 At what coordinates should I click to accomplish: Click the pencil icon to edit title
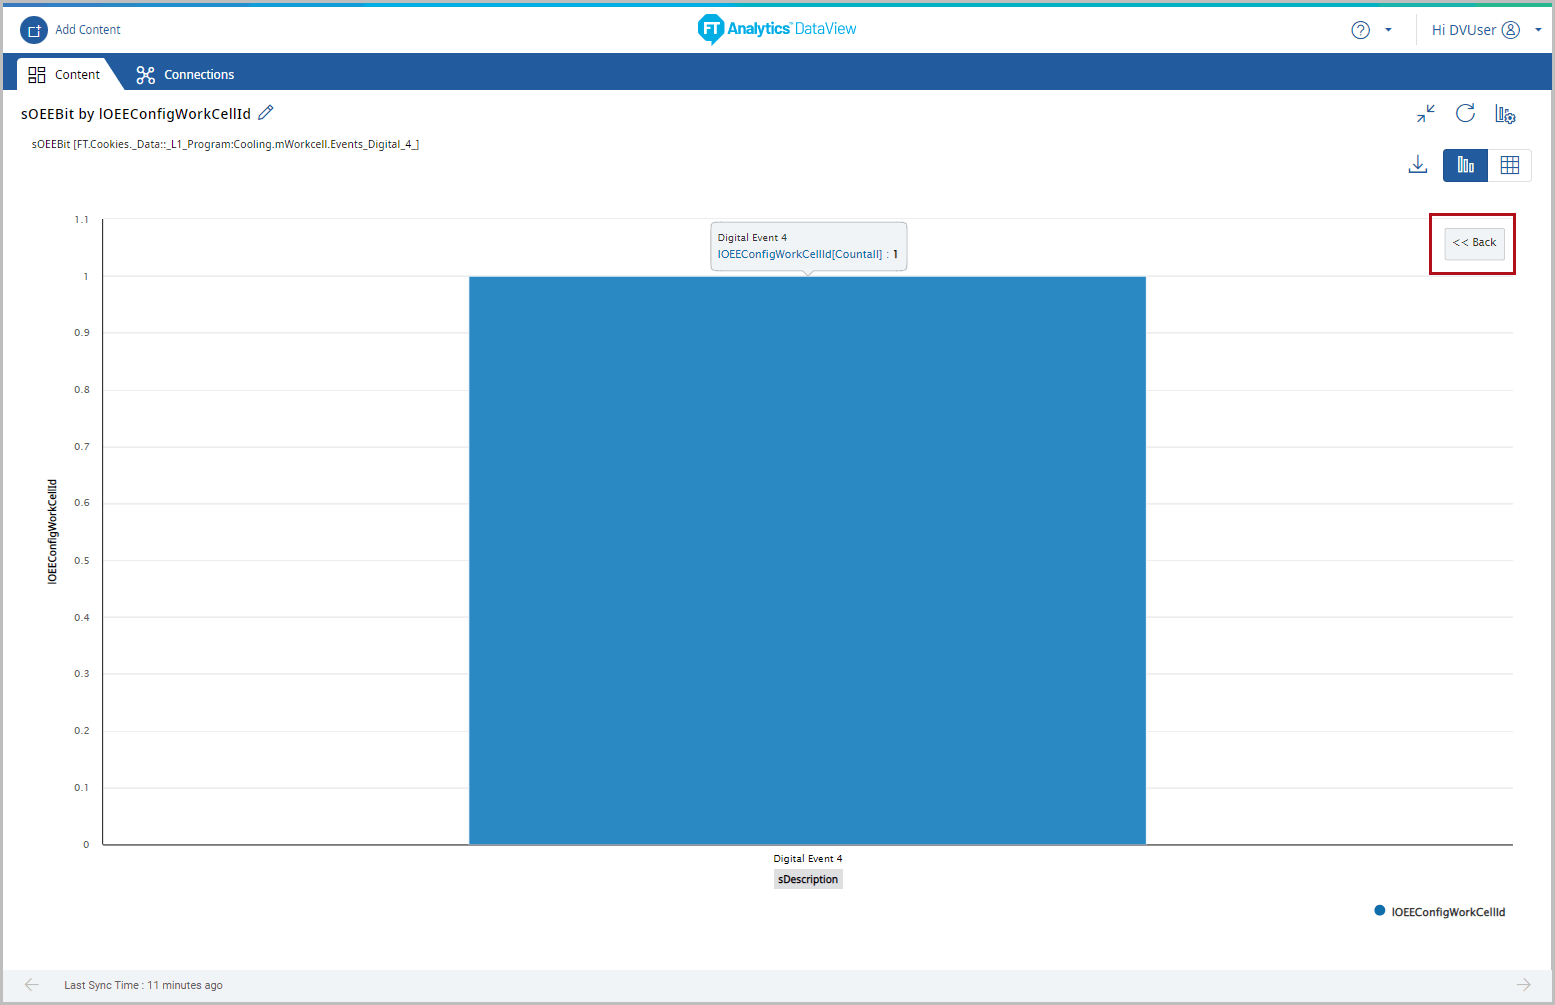pyautogui.click(x=266, y=113)
